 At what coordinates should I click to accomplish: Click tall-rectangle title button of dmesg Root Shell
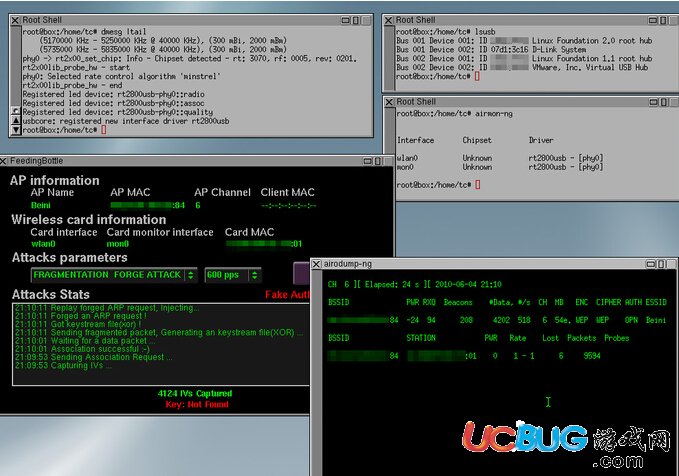tap(356, 20)
